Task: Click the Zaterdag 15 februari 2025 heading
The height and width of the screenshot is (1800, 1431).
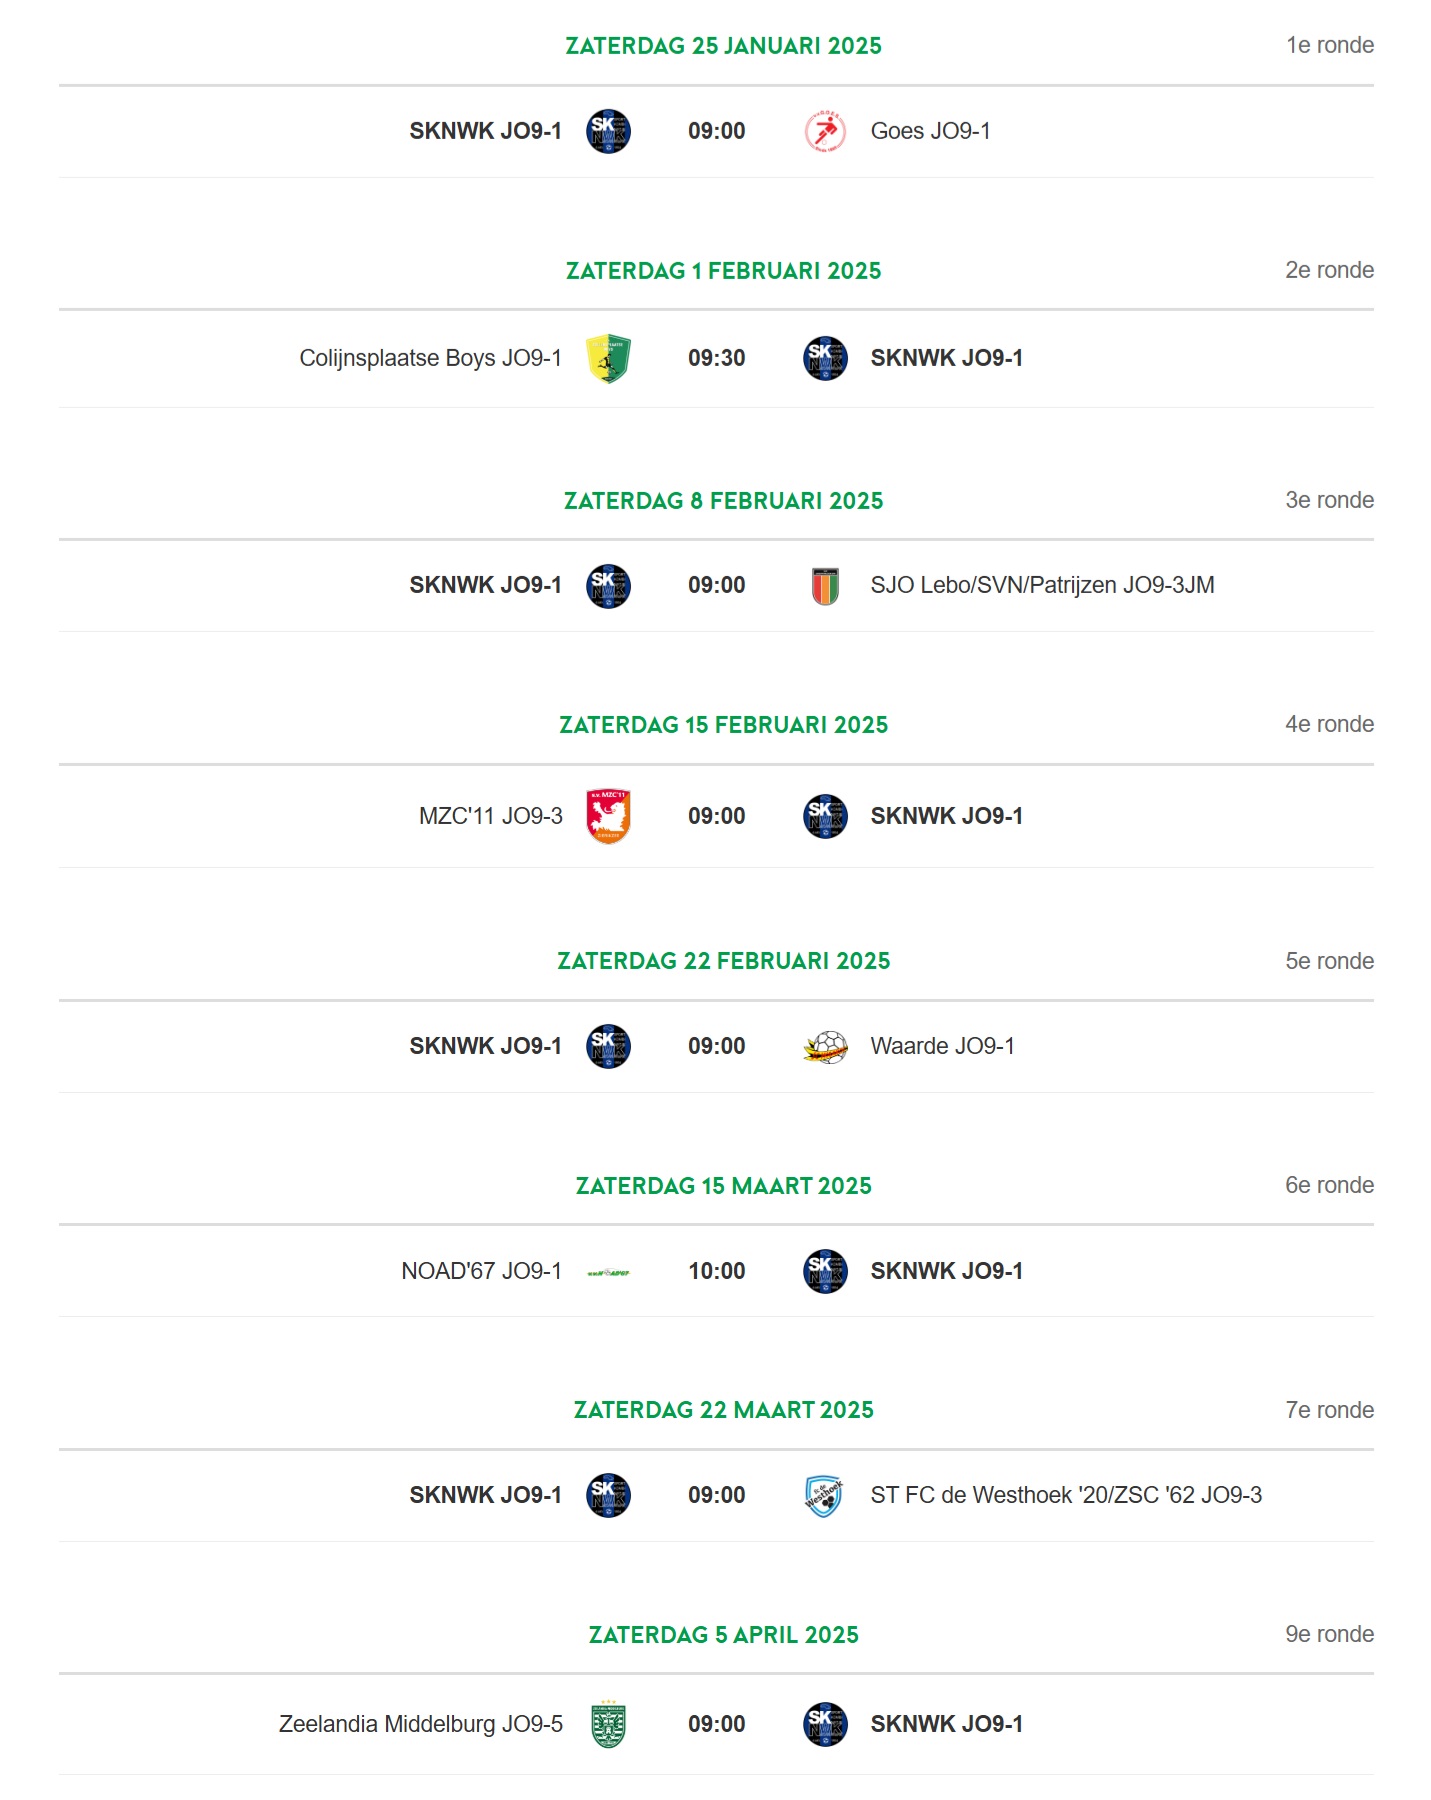Action: click(723, 725)
